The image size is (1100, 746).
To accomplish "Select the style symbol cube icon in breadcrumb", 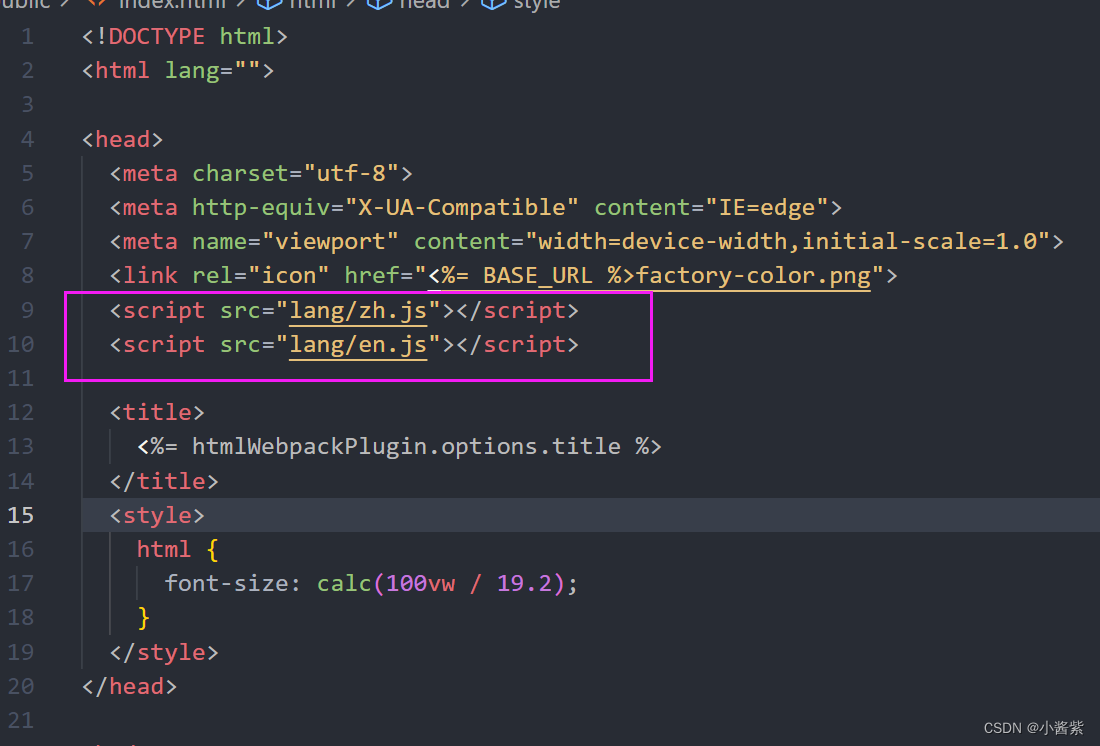I will coord(493,5).
